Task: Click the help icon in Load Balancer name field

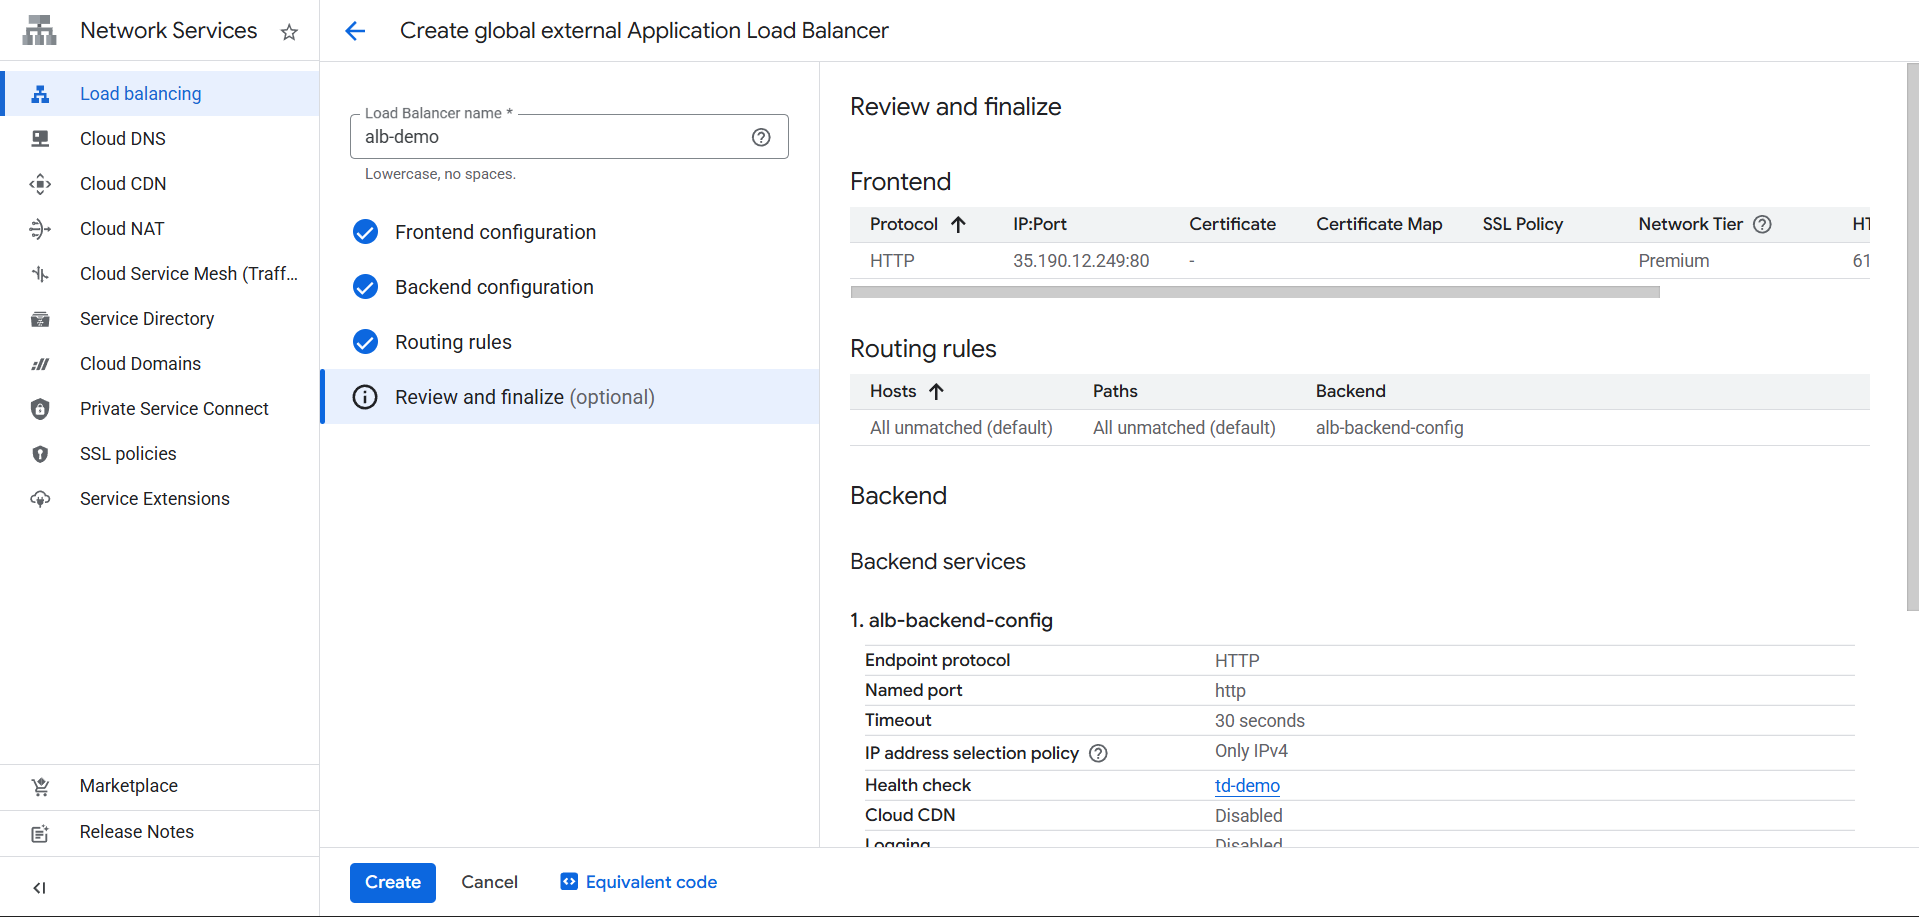Action: (761, 137)
